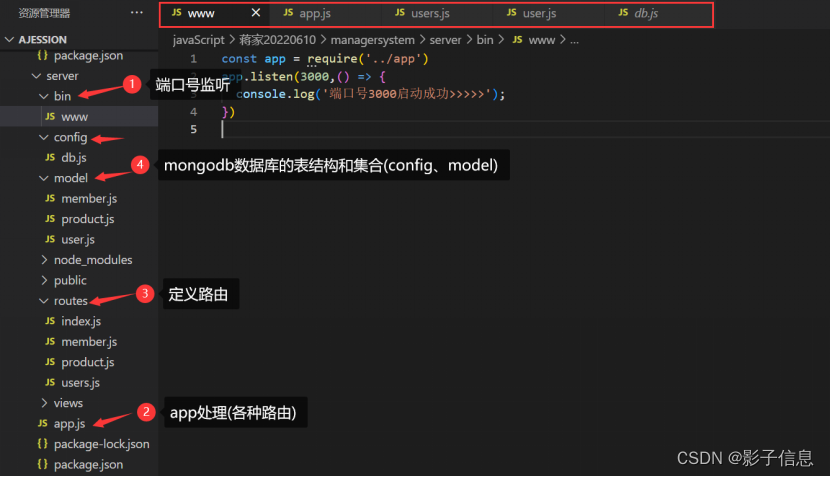Screen dimensions: 830x477
Task: Open users.js under the routes folder
Action: click(79, 383)
